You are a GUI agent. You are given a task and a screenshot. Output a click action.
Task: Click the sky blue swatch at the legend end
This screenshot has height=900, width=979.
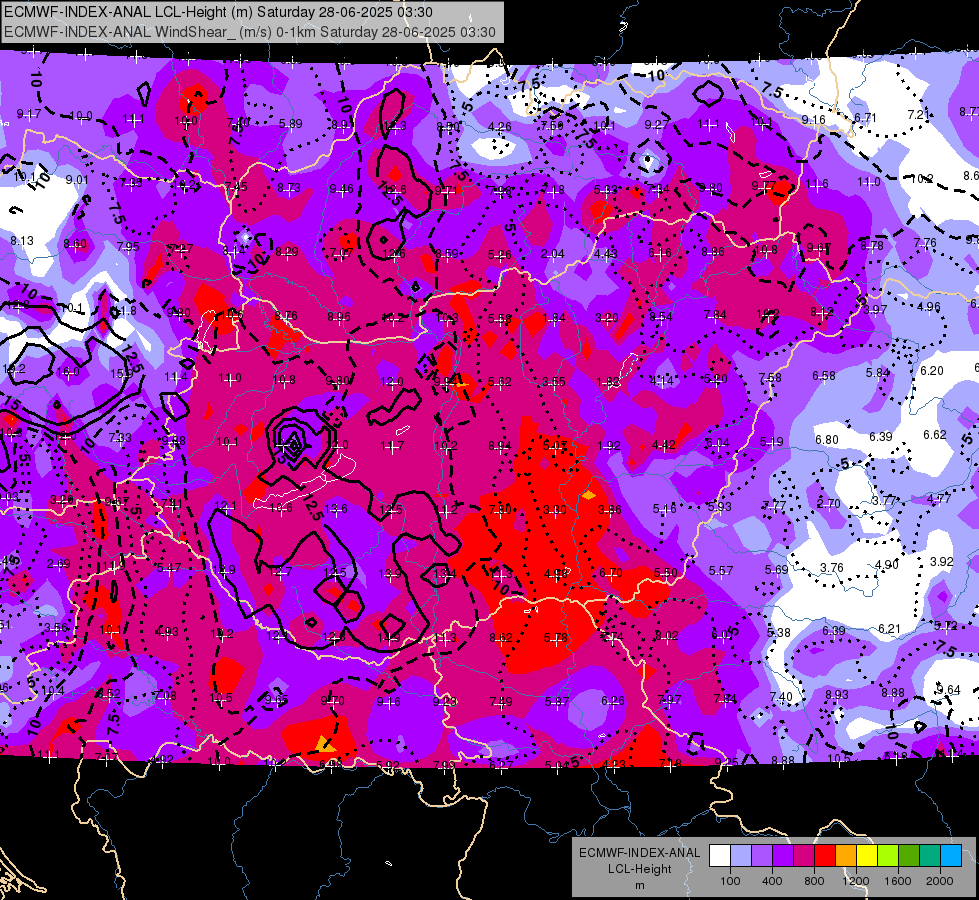coord(951,855)
